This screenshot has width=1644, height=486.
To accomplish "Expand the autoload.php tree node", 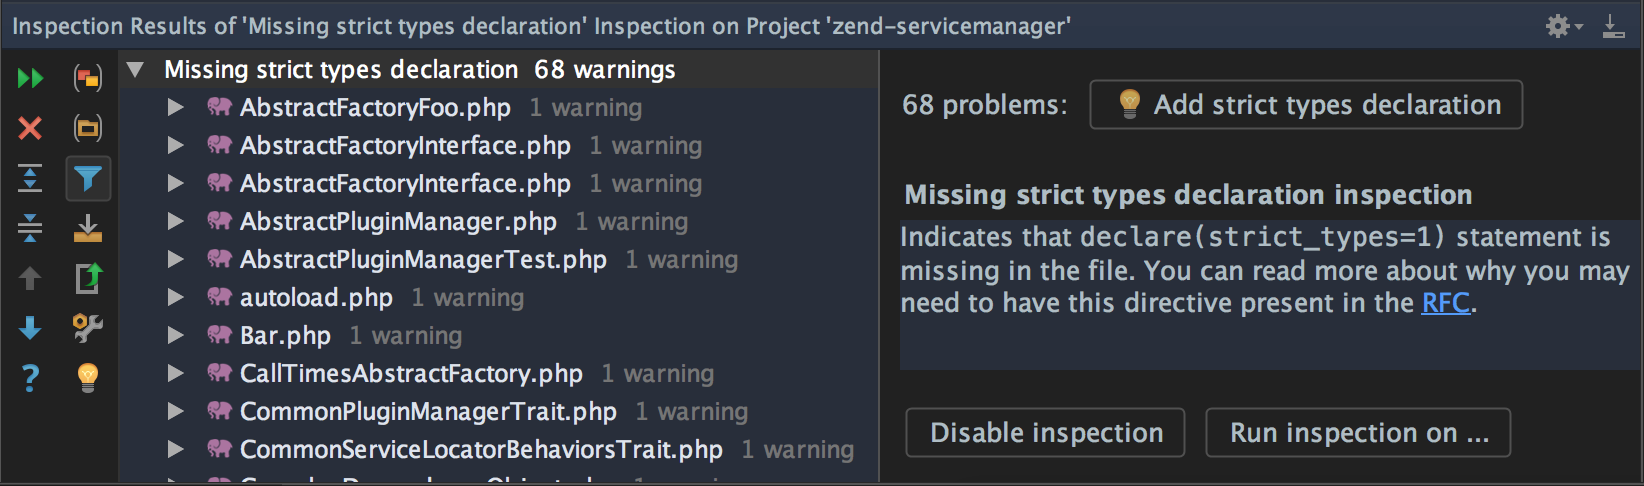I will pyautogui.click(x=175, y=297).
